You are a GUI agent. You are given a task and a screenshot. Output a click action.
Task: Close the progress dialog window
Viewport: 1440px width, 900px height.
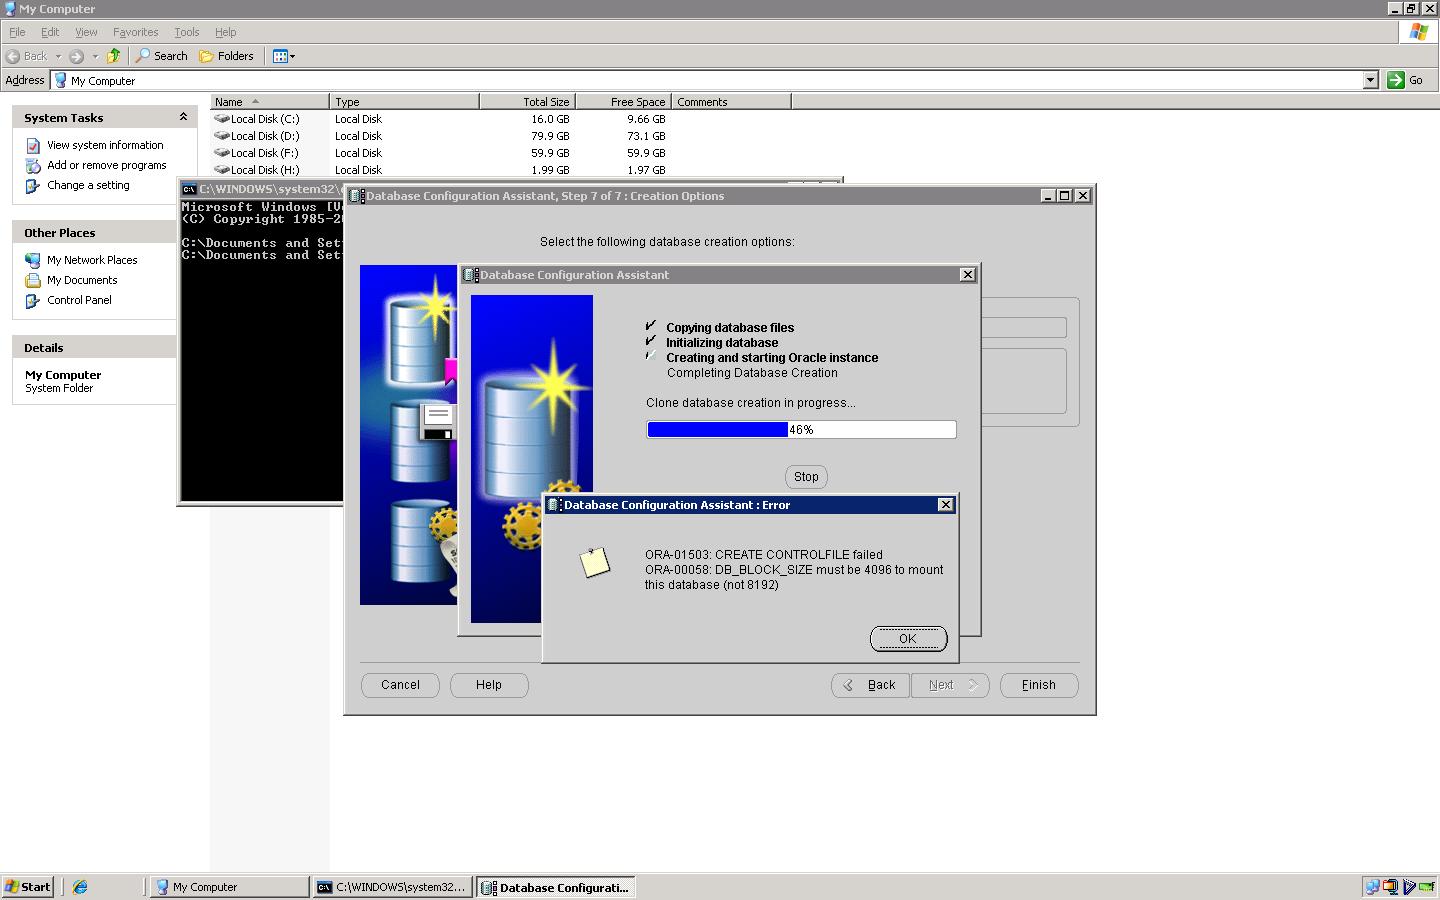[x=967, y=275]
